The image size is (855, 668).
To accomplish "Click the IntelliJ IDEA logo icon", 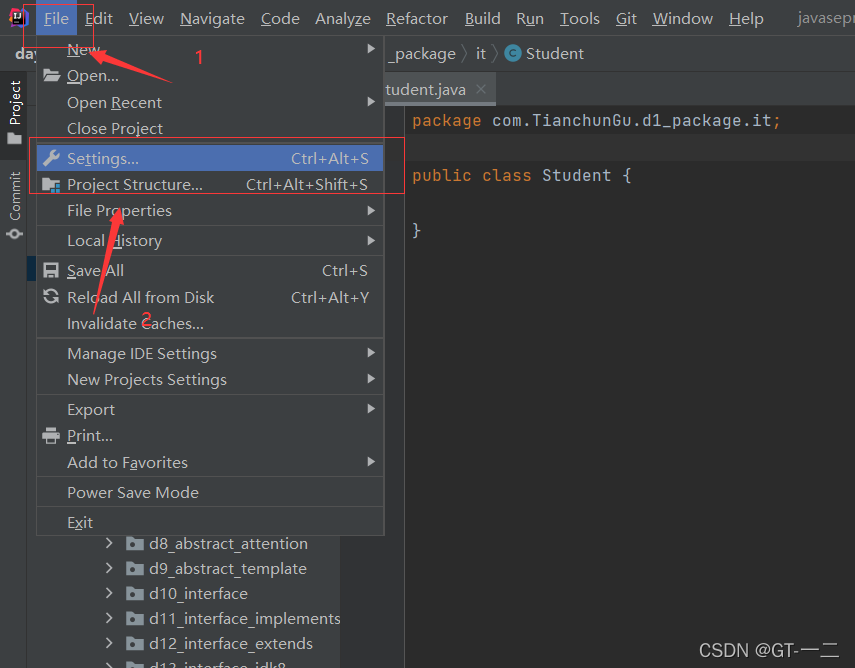I will (18, 17).
